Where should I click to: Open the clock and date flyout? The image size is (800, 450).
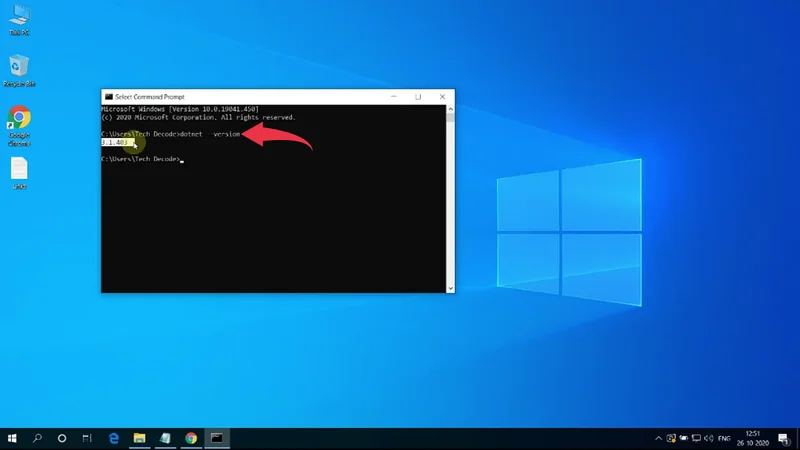tap(753, 438)
